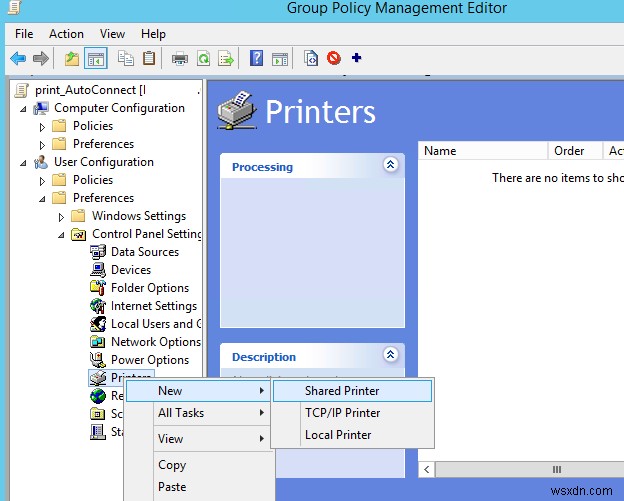The image size is (624, 501).
Task: Choose Local Printer from submenu
Action: tap(353, 435)
